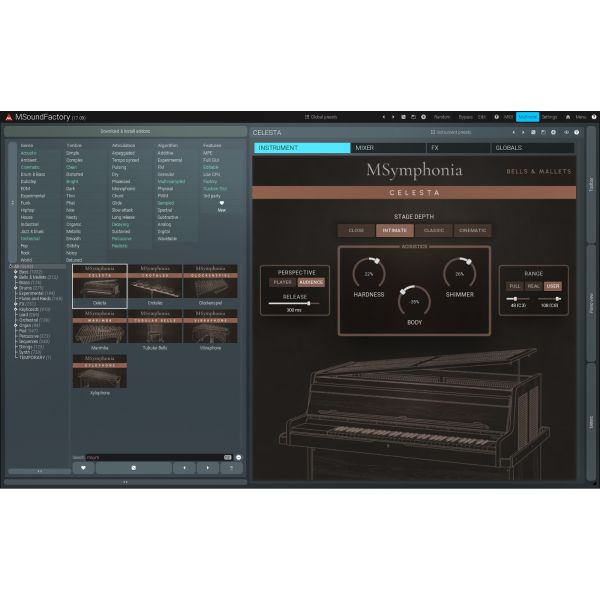This screenshot has height=600, width=600.
Task: Select the Full range option
Action: point(515,286)
